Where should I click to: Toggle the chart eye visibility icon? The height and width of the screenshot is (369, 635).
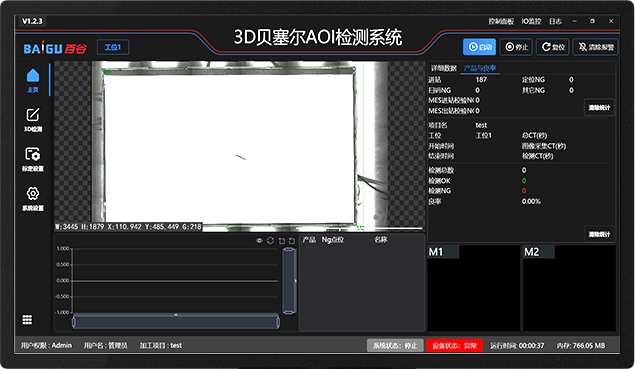[260, 241]
